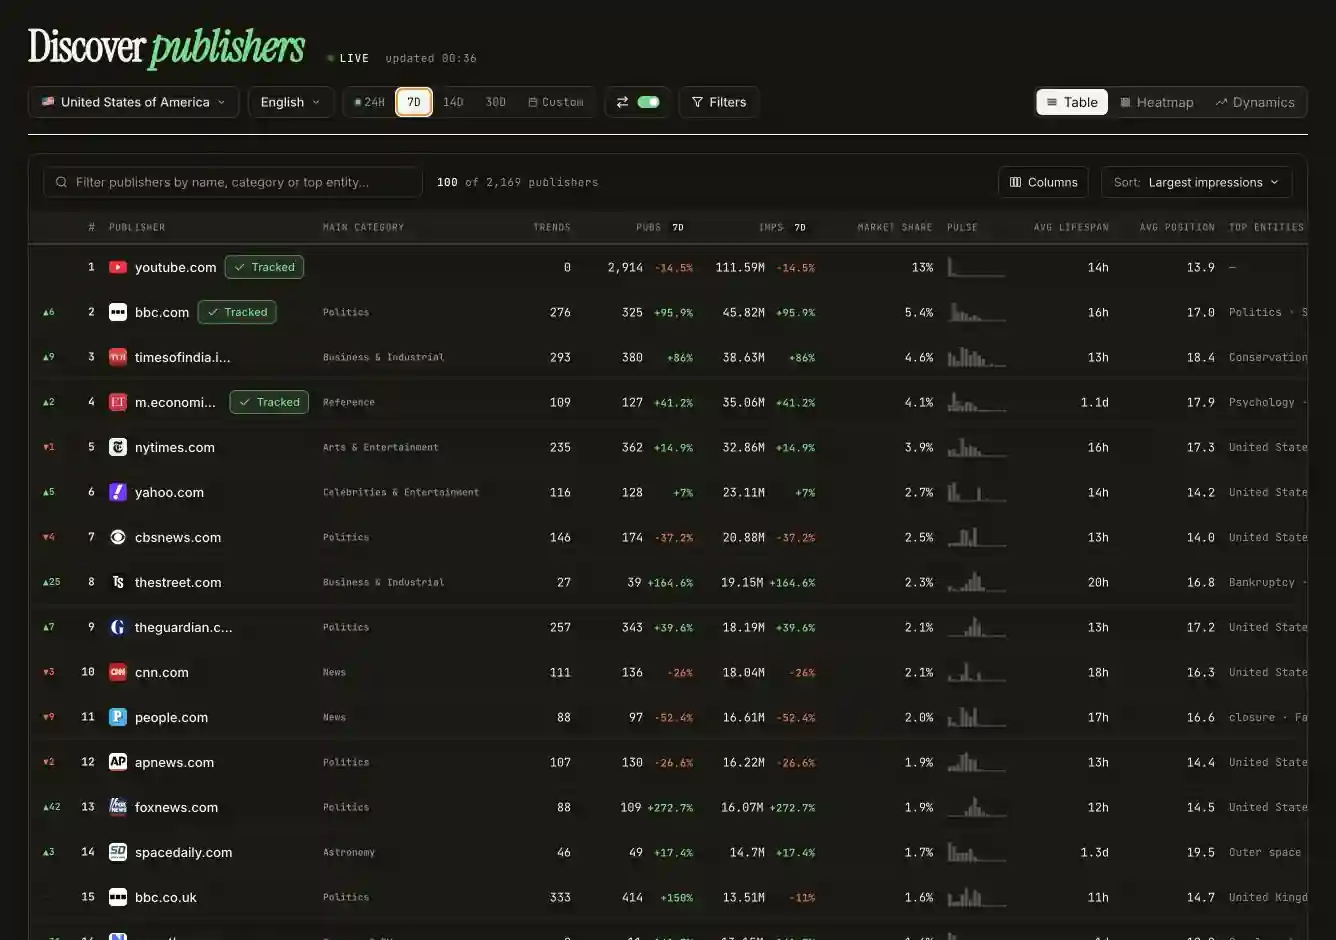Click the youtube.com favicon icon
Screen dimensions: 1336x940
[118, 267]
